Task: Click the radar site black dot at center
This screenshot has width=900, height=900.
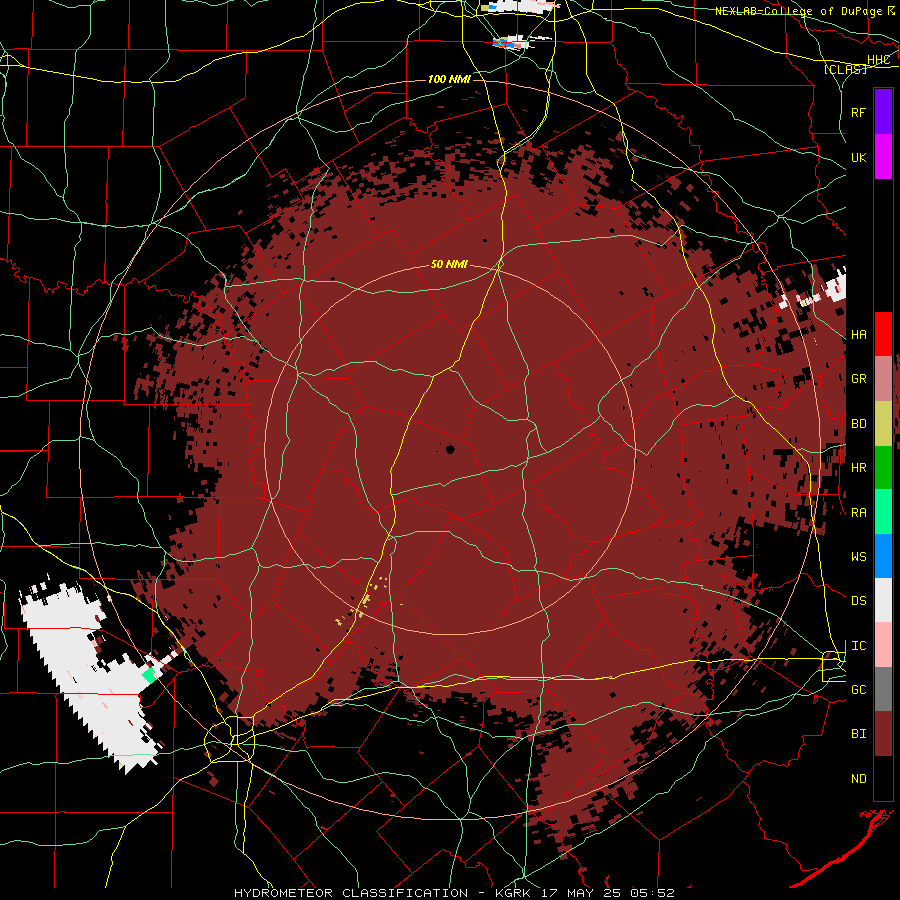Action: click(450, 449)
